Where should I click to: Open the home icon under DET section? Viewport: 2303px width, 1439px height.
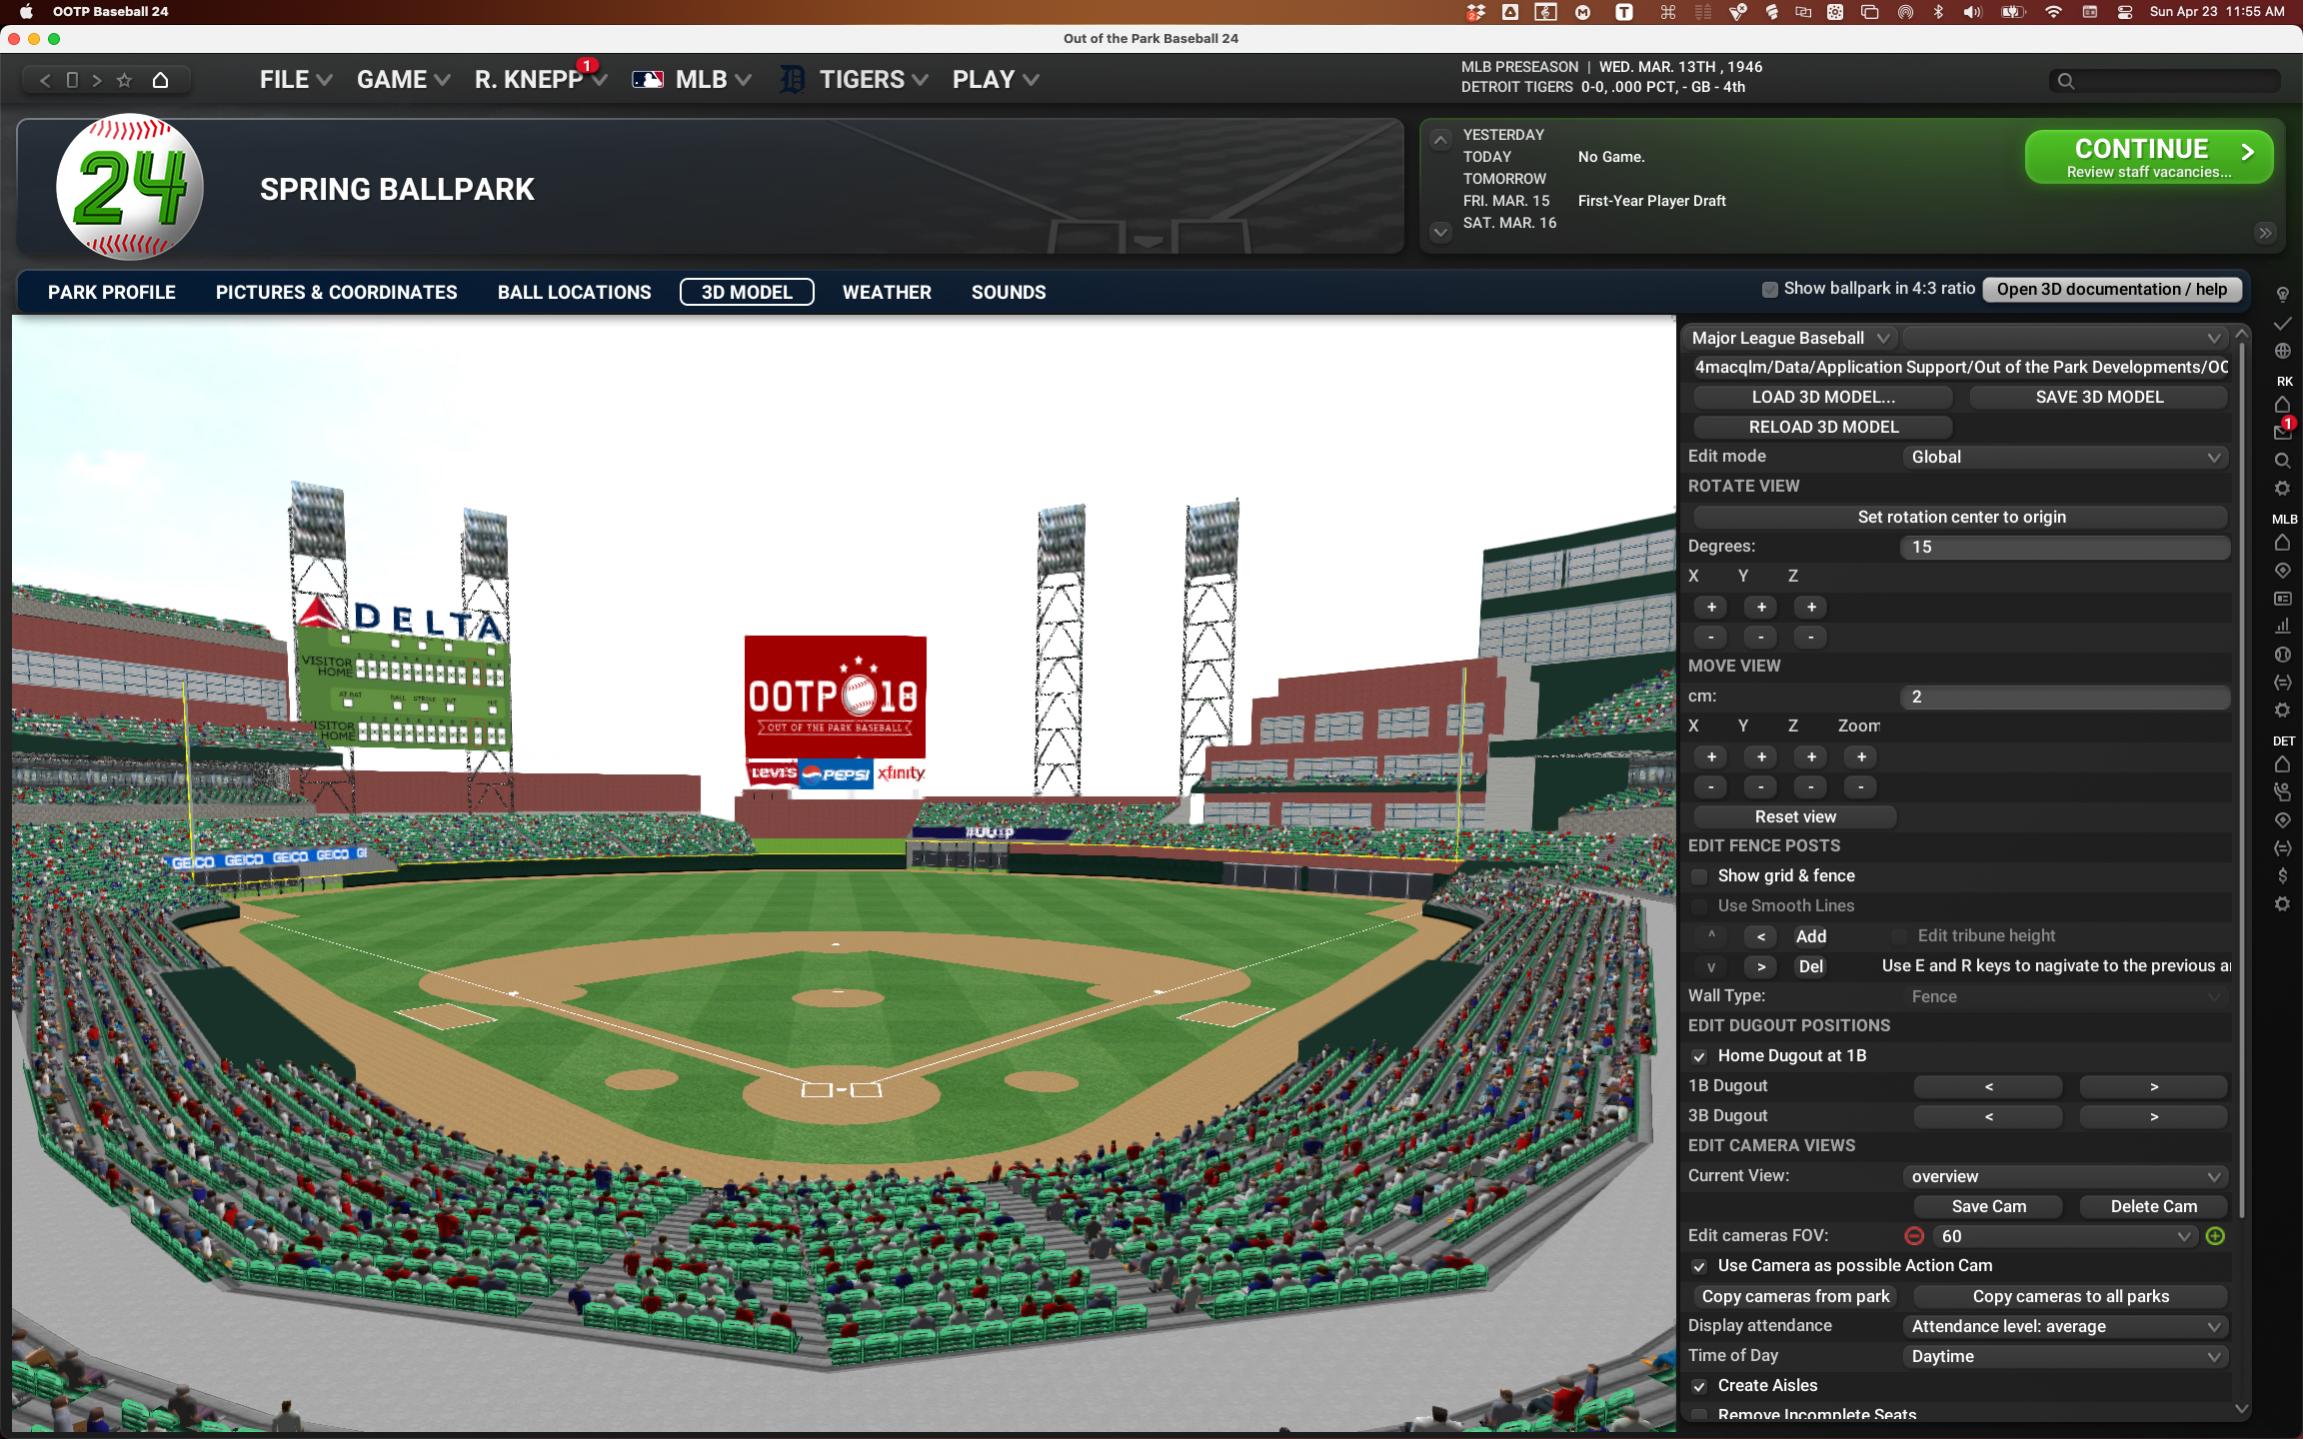(2282, 765)
